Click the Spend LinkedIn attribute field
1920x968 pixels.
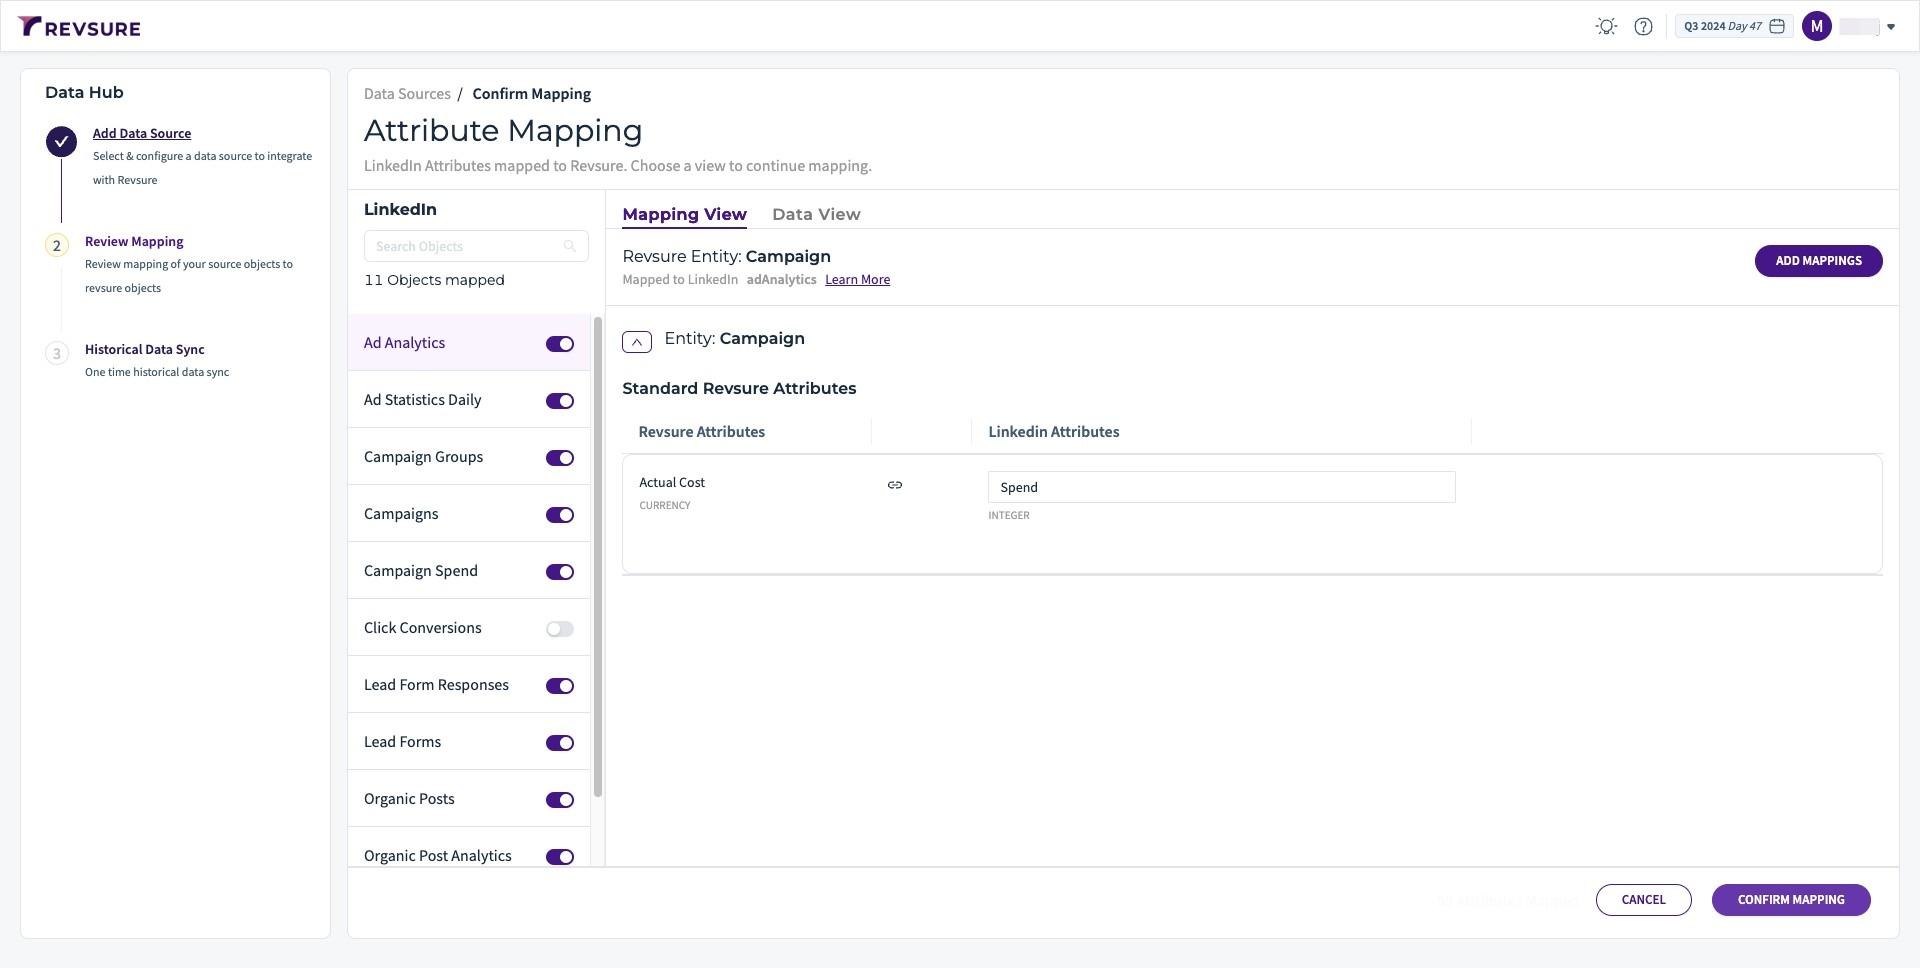pyautogui.click(x=1221, y=487)
